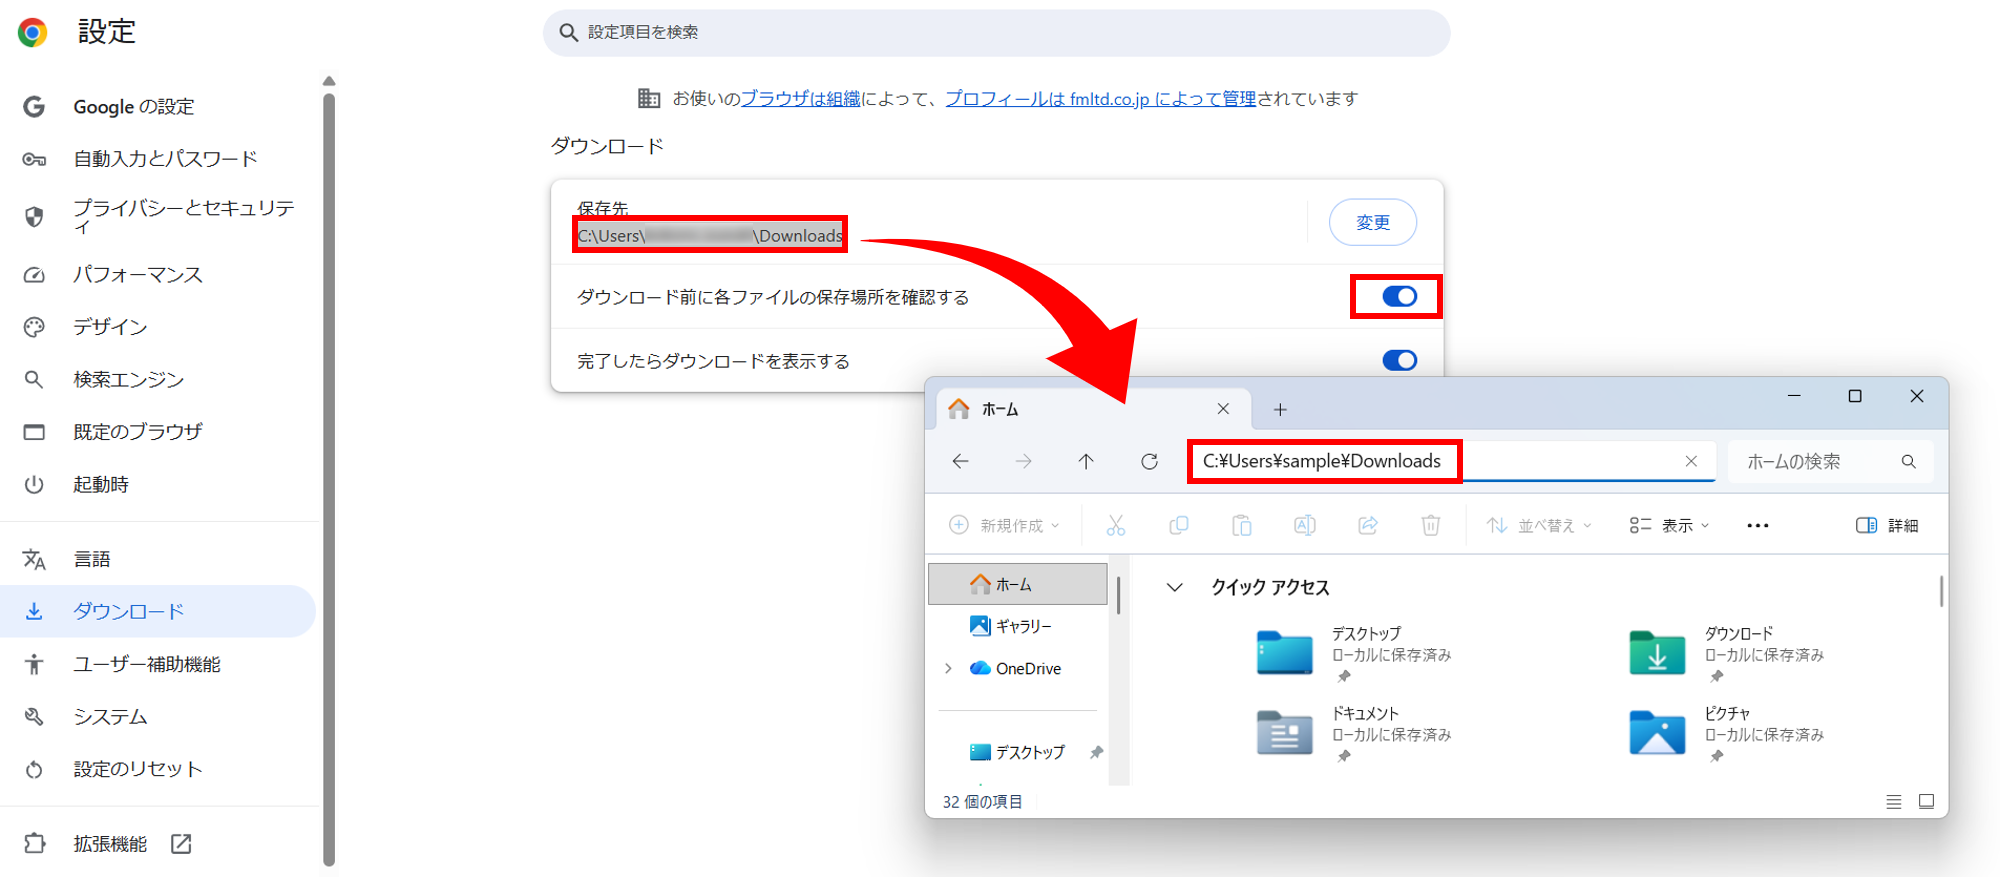Viewport: 2000px width, 877px height.
Task: Open a new File Explorer tab with plus
Action: click(x=1280, y=409)
